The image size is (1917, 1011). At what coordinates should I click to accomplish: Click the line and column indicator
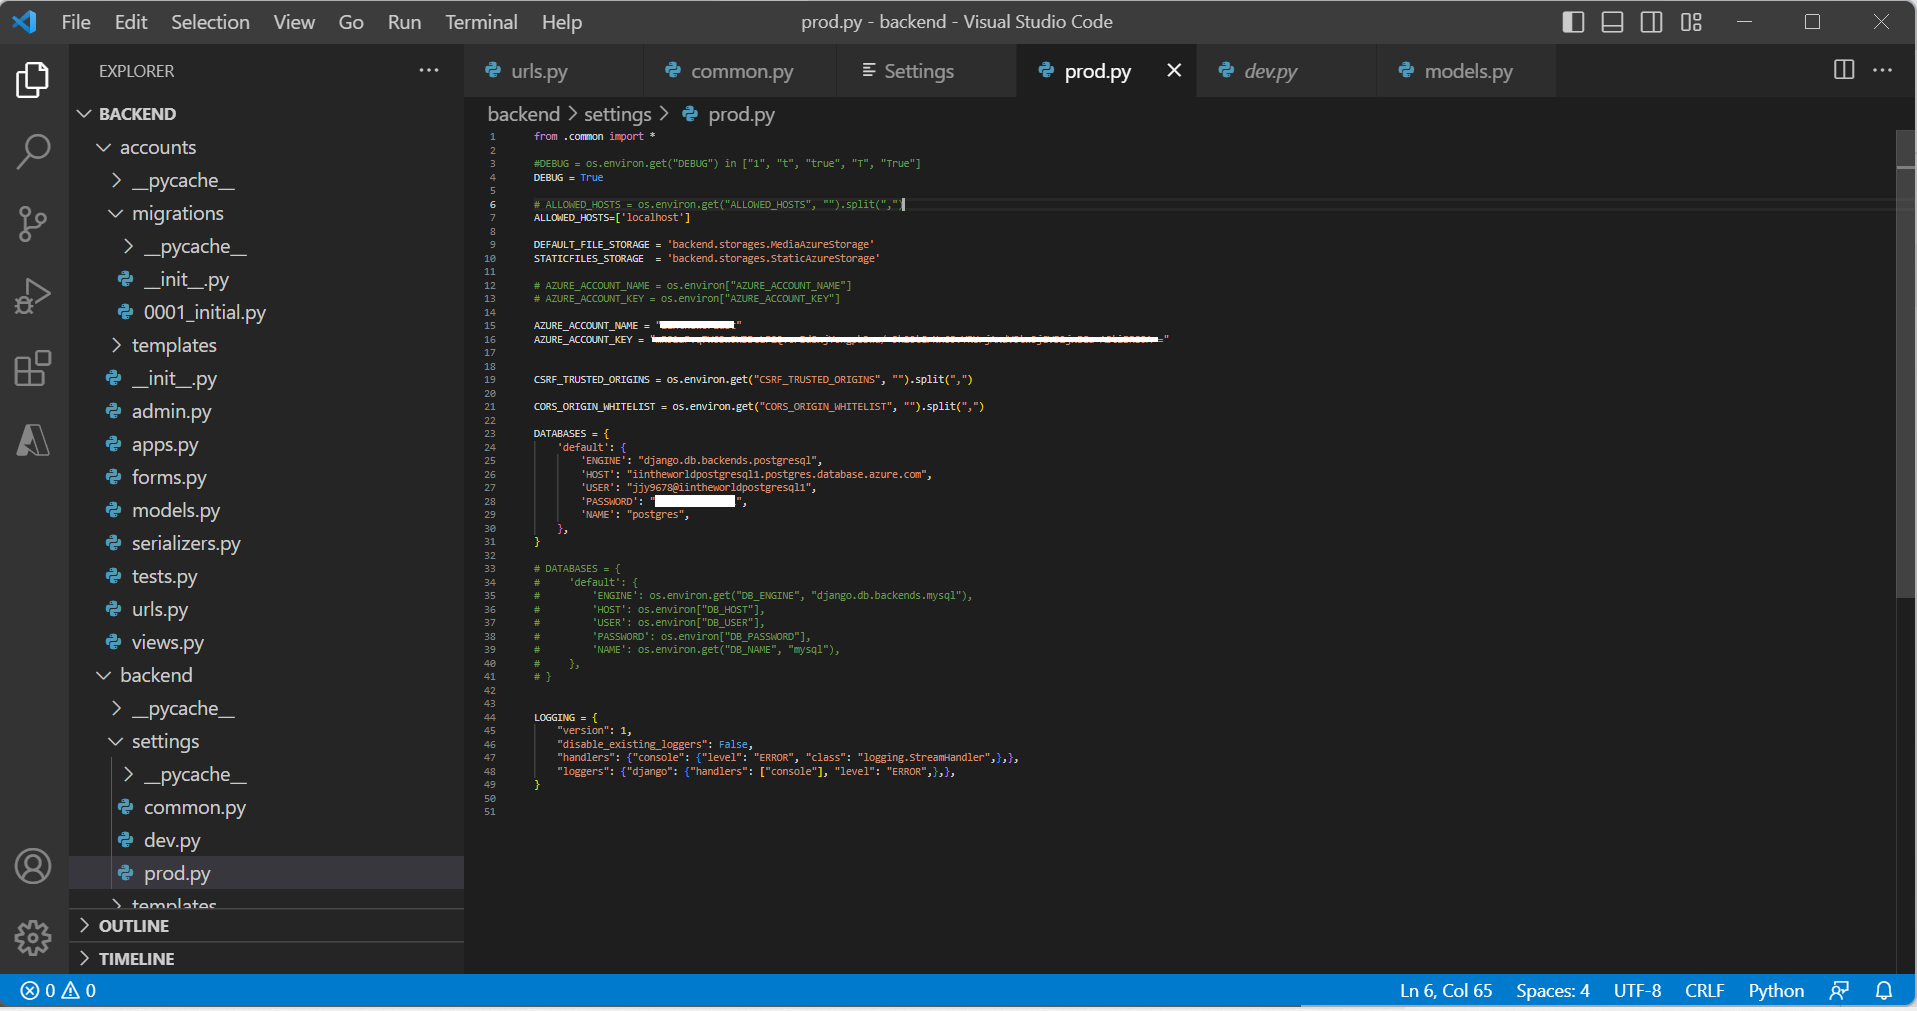pyautogui.click(x=1446, y=990)
